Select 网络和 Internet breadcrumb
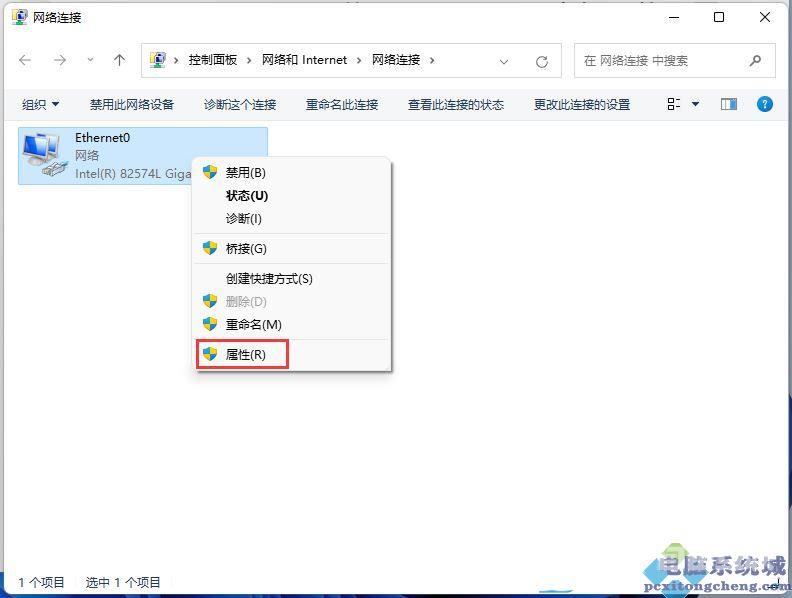Image resolution: width=792 pixels, height=598 pixels. pos(304,60)
